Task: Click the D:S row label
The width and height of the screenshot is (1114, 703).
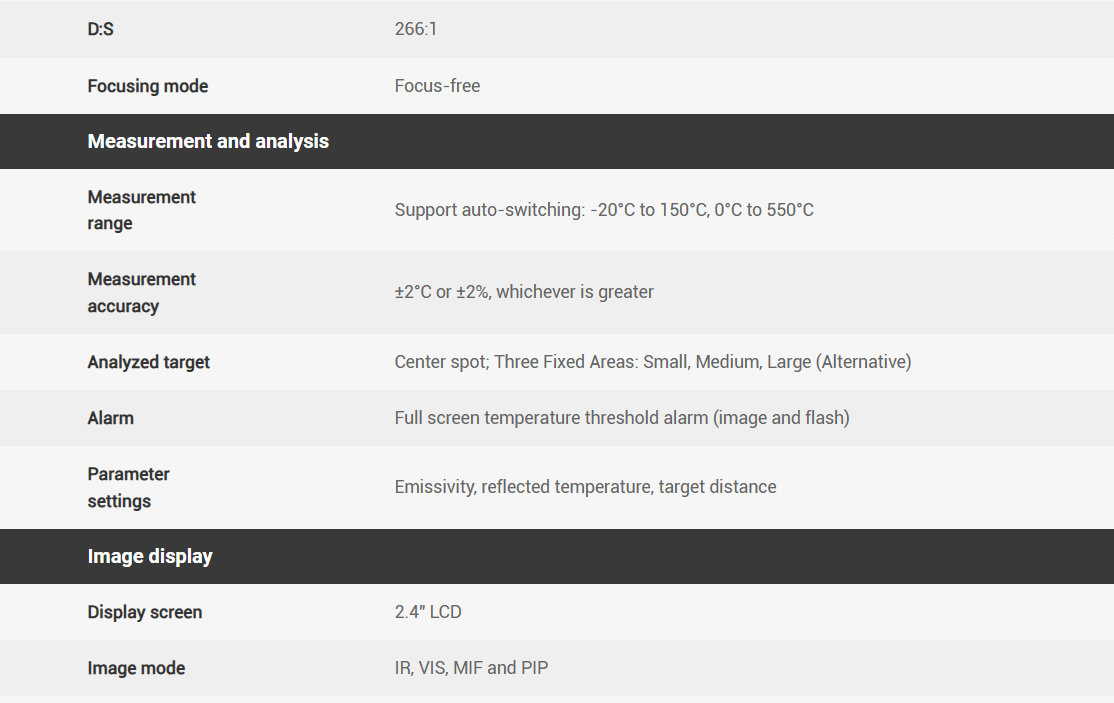Action: pyautogui.click(x=101, y=29)
